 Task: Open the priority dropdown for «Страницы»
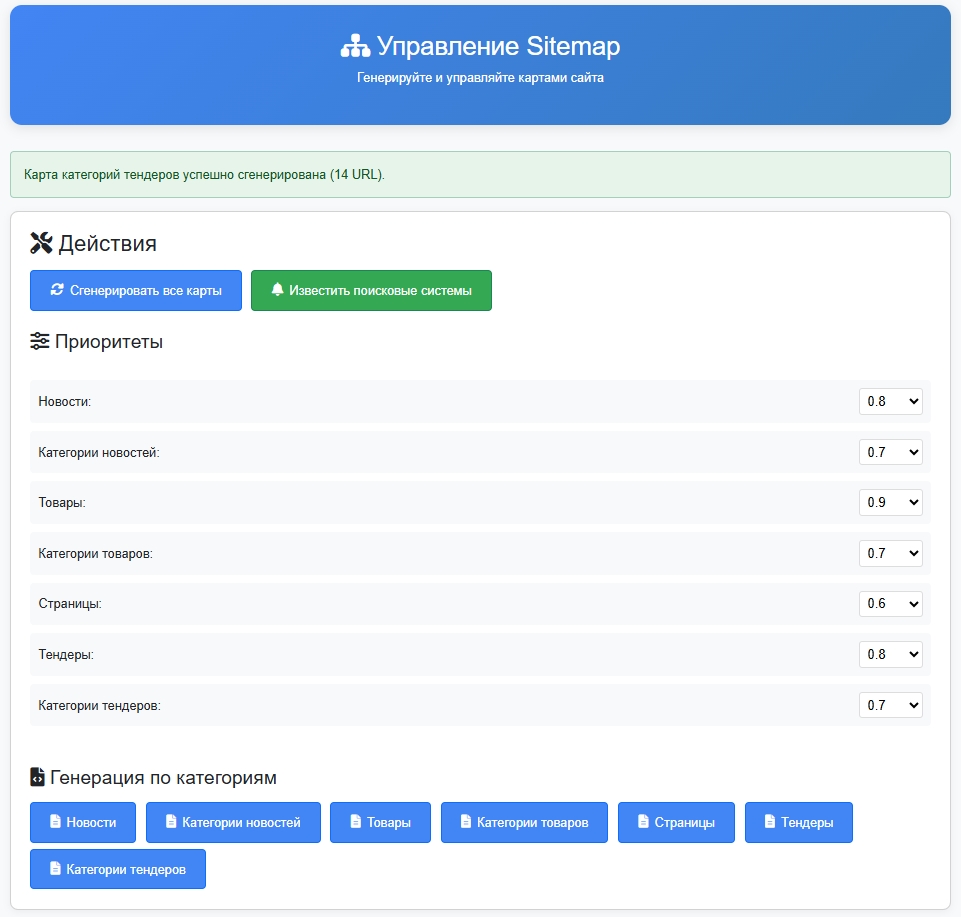890,603
